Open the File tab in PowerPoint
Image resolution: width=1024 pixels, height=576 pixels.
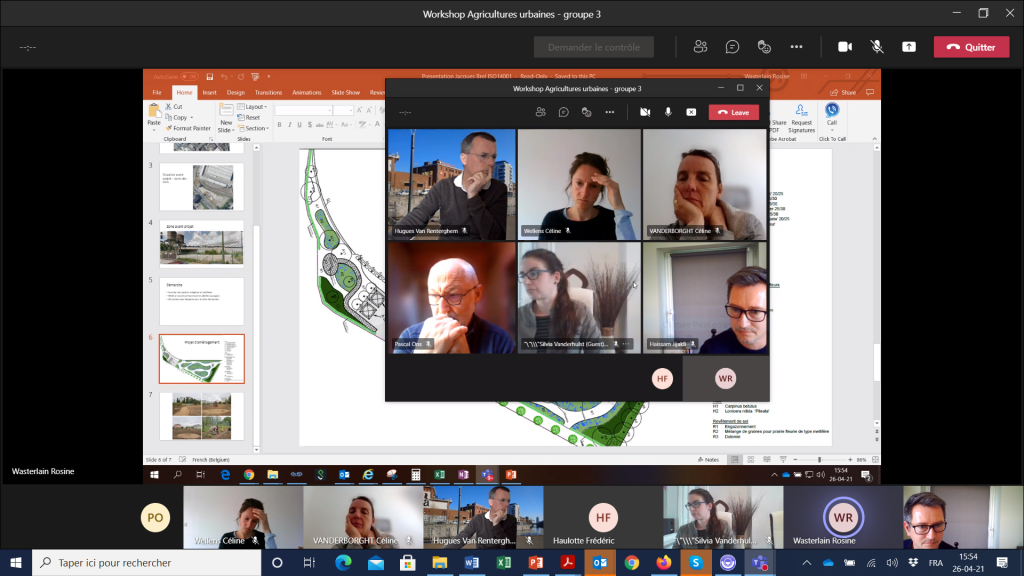tap(157, 93)
